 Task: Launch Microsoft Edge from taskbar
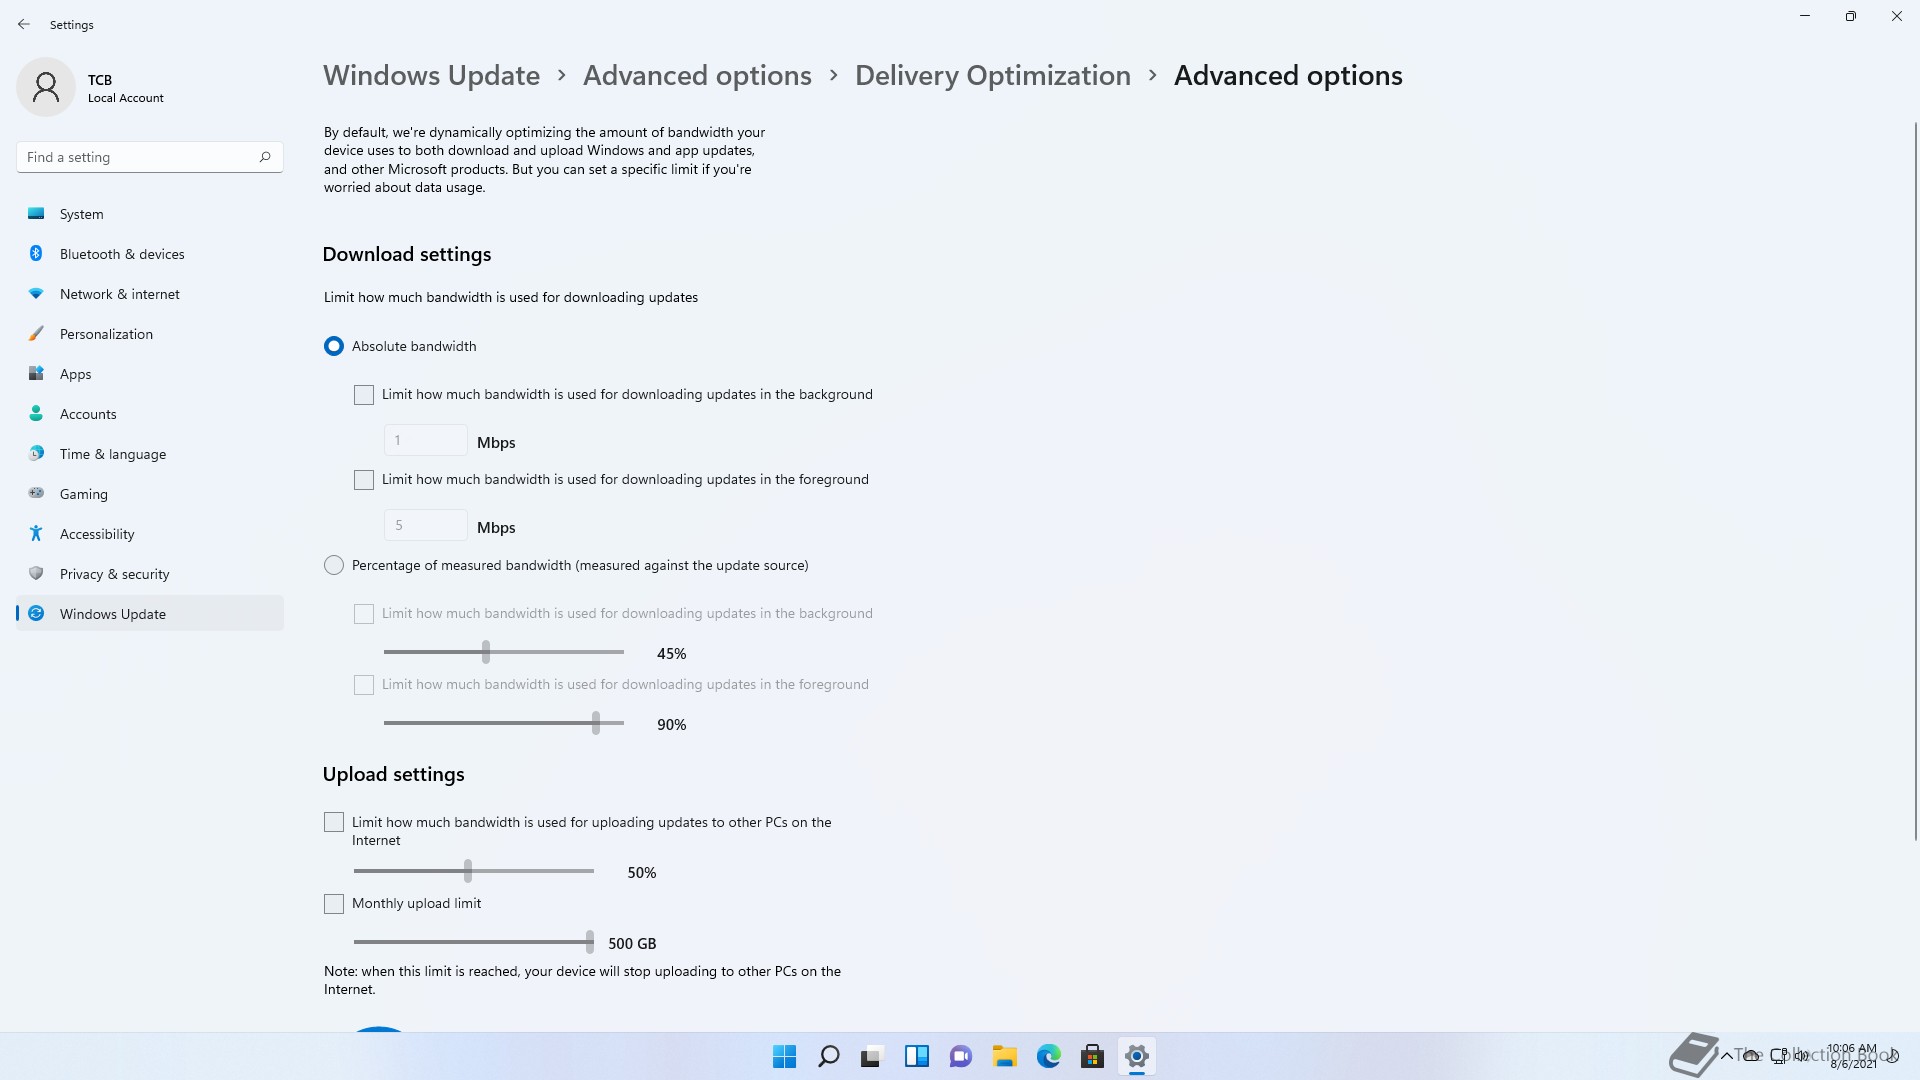(1049, 1056)
